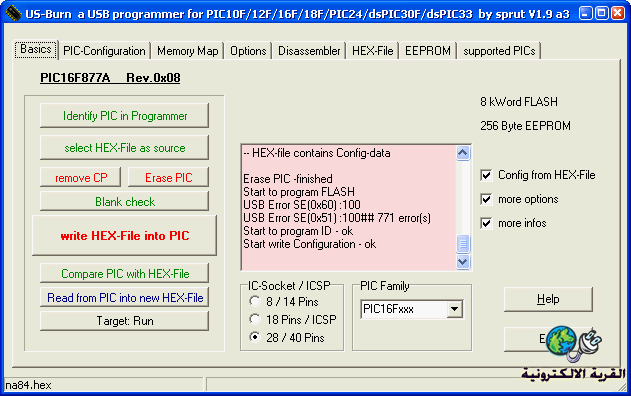This screenshot has width=631, height=396.
Task: Click the 'HEX-file contains Config-data' log line
Action: pyautogui.click(x=317, y=153)
